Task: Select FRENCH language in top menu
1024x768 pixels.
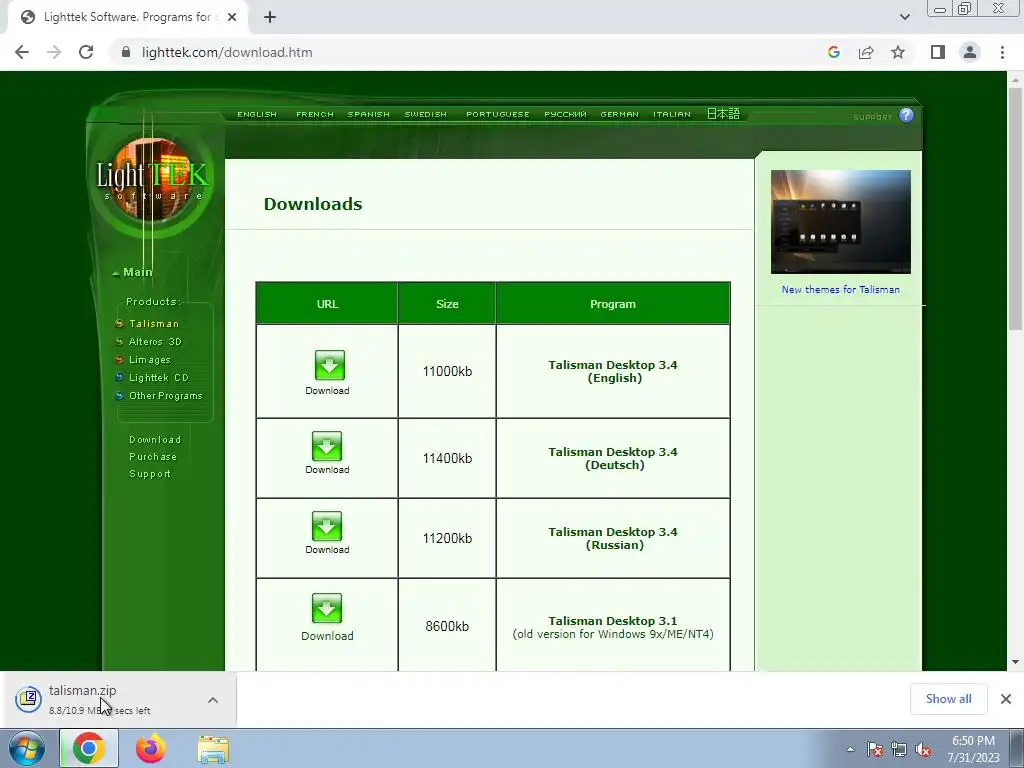Action: 315,114
